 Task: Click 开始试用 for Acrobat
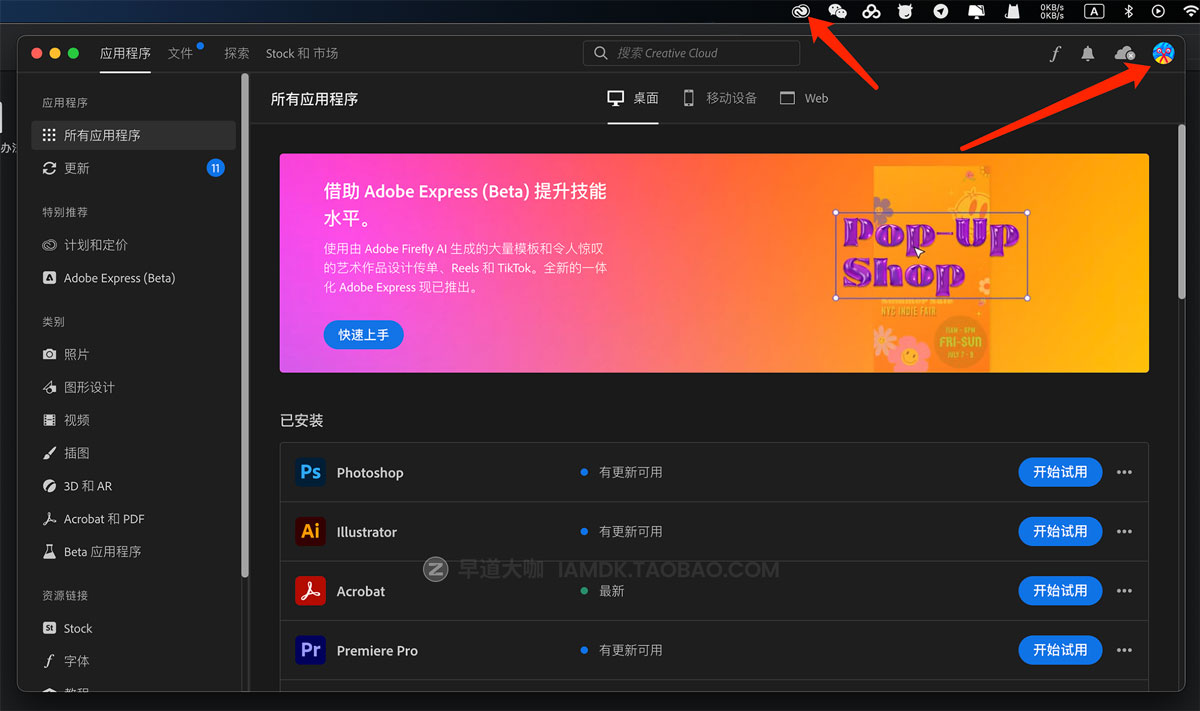tap(1060, 590)
